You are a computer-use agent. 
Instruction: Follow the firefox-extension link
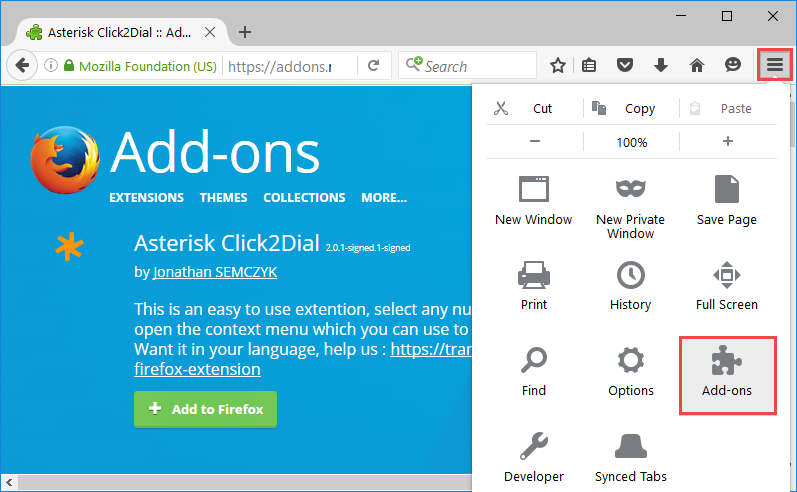point(197,369)
